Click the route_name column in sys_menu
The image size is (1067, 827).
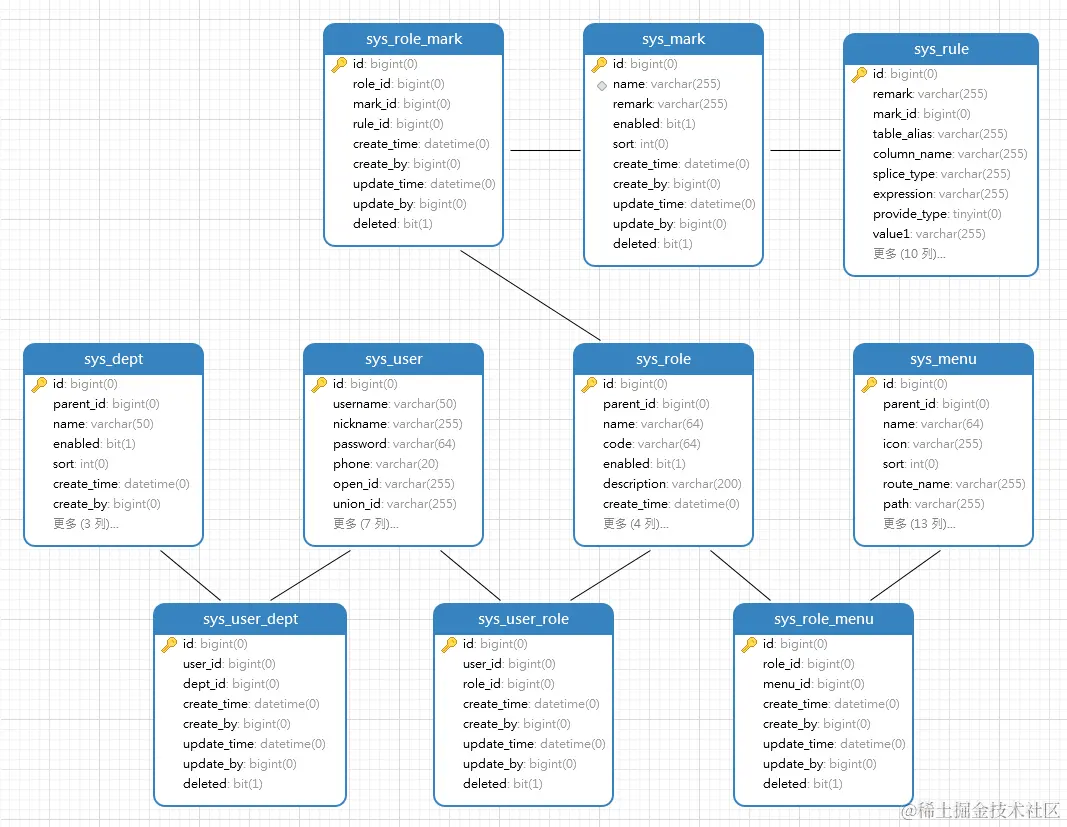tap(954, 484)
